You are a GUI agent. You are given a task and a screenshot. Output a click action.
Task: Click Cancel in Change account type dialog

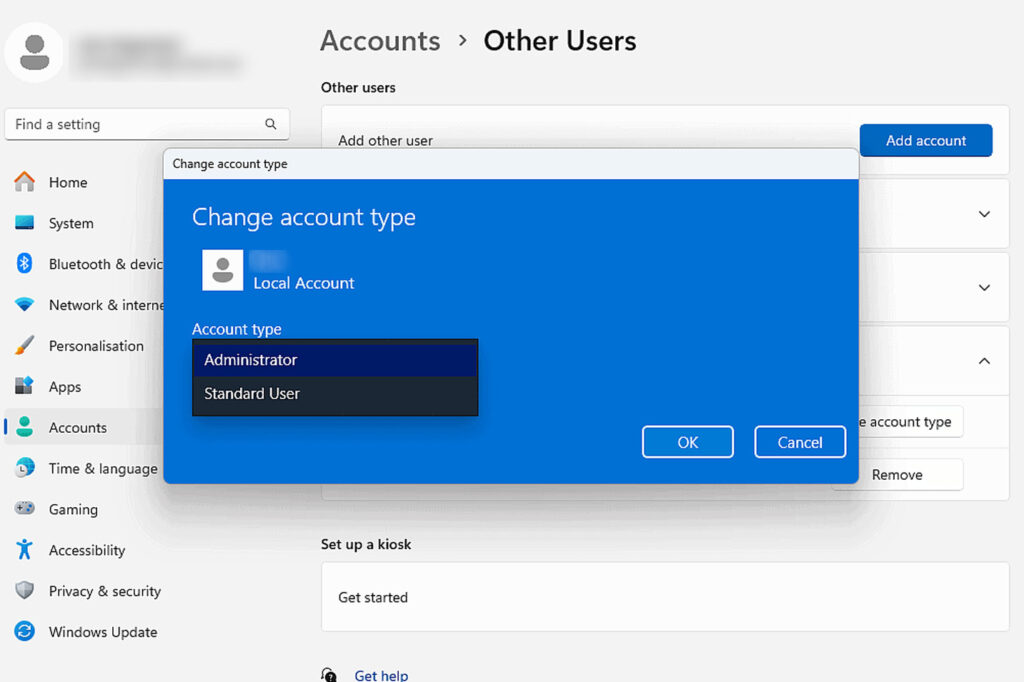800,442
